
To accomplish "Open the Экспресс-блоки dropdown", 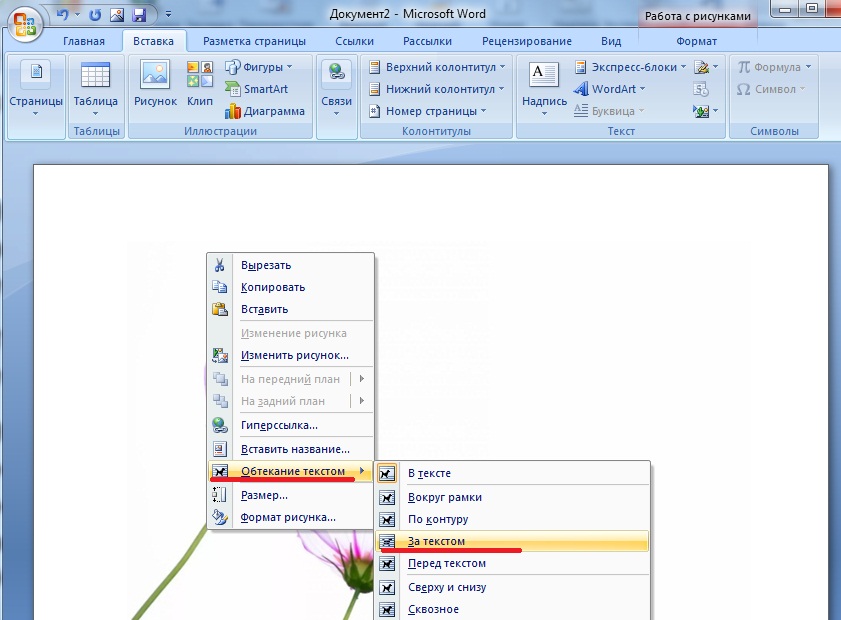I will click(x=630, y=67).
